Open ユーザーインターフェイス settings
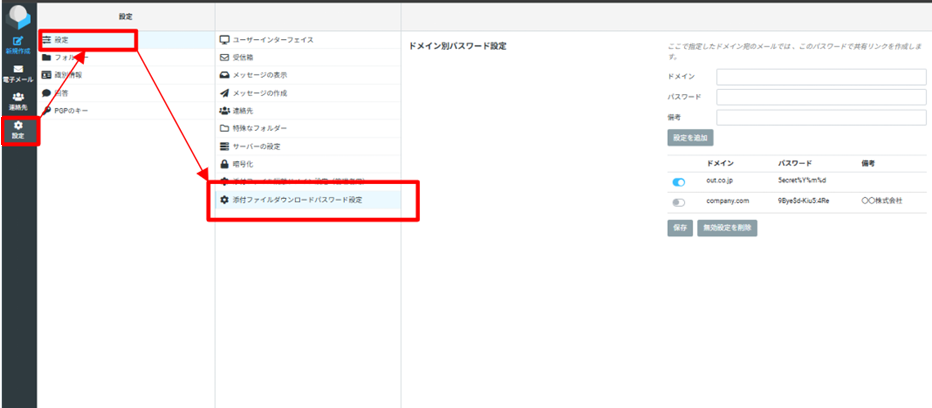This screenshot has height=408, width=932. pyautogui.click(x=308, y=40)
